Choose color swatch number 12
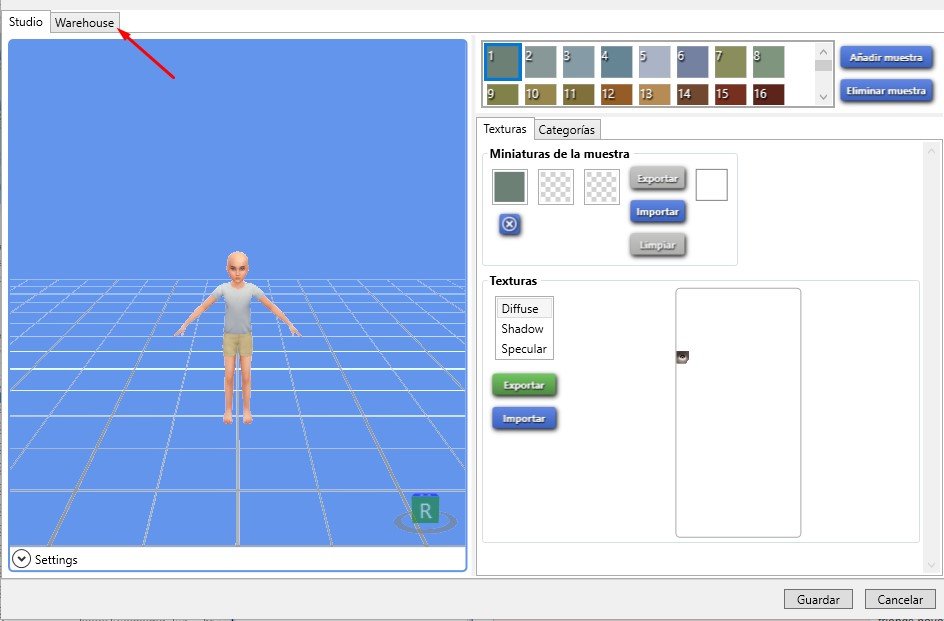944x621 pixels. click(x=616, y=94)
